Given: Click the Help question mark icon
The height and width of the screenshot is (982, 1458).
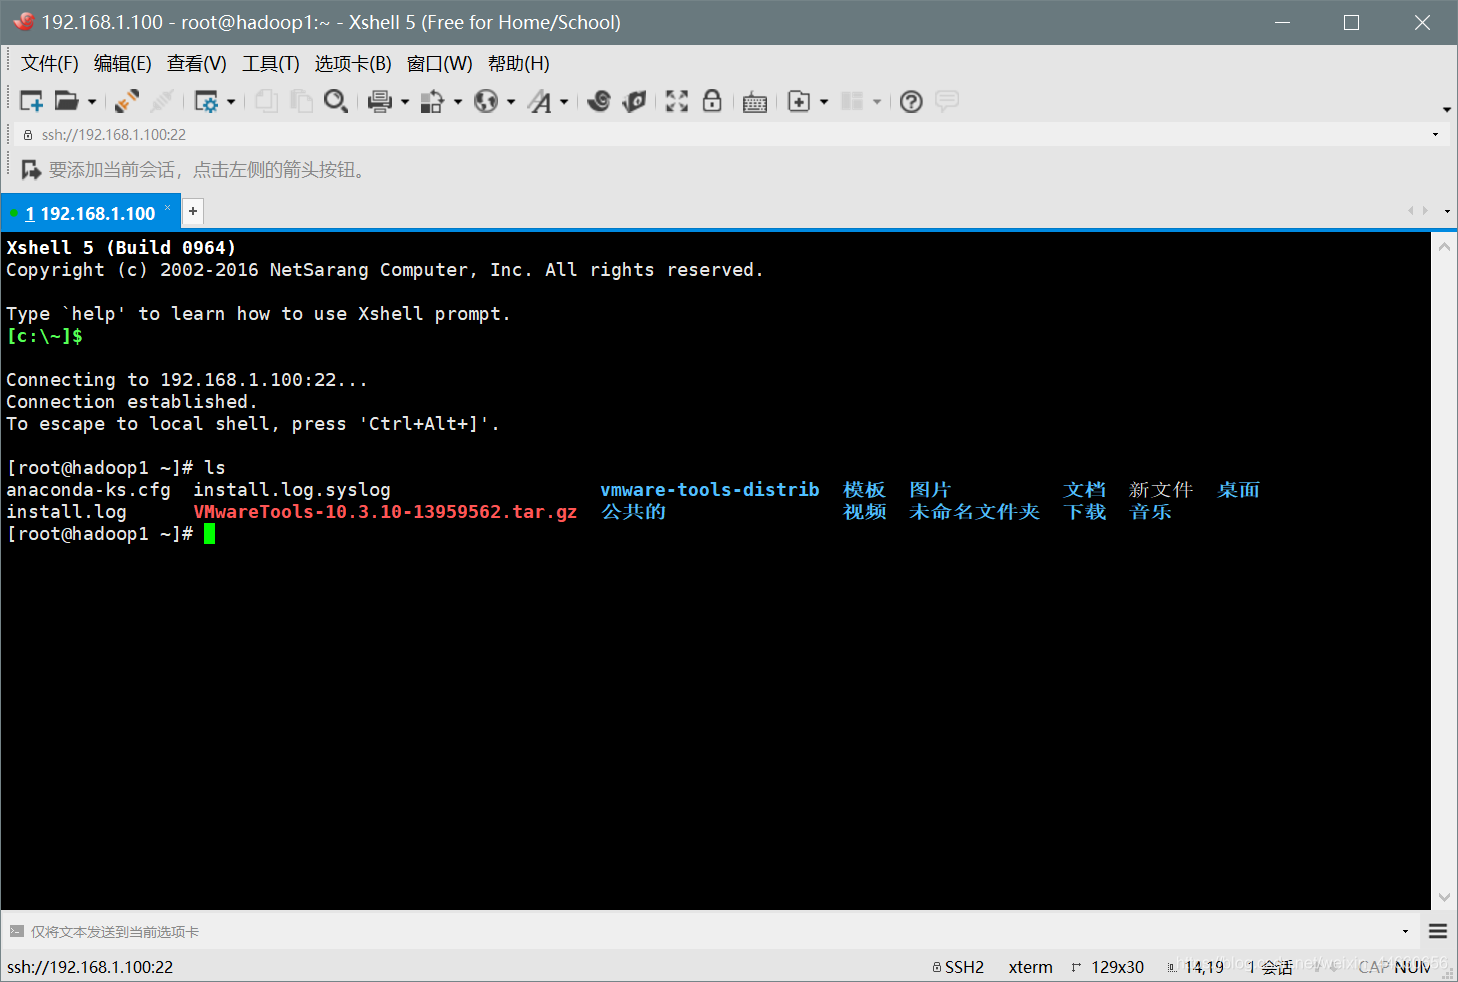Looking at the screenshot, I should click(911, 101).
